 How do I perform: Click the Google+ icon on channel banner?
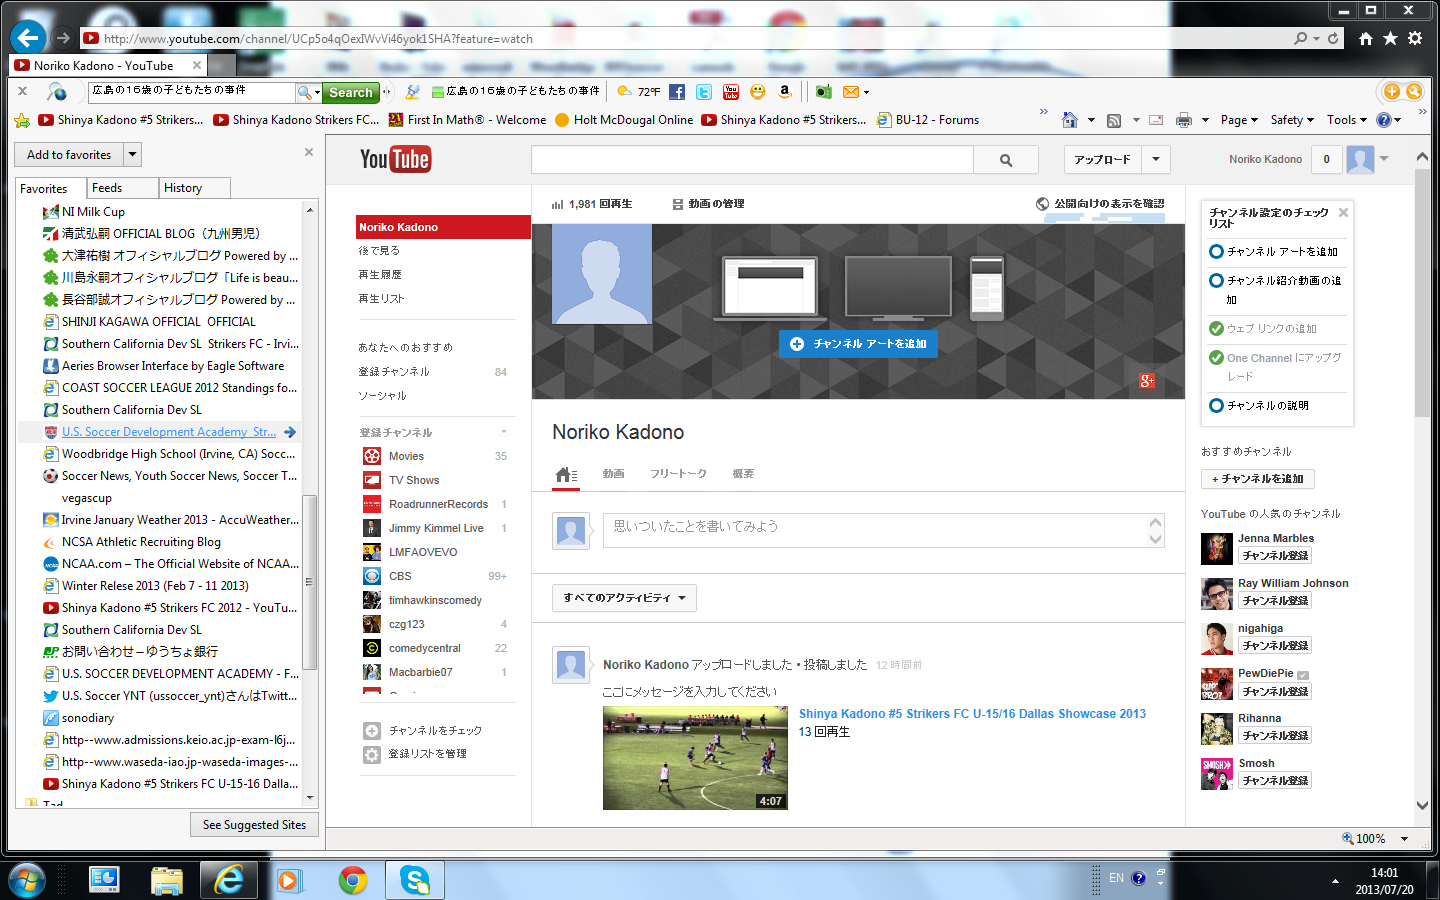point(1147,381)
